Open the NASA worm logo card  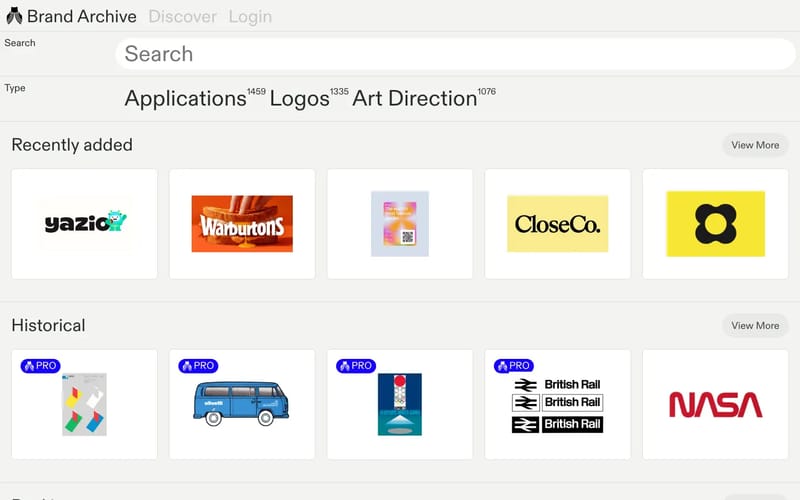[715, 404]
